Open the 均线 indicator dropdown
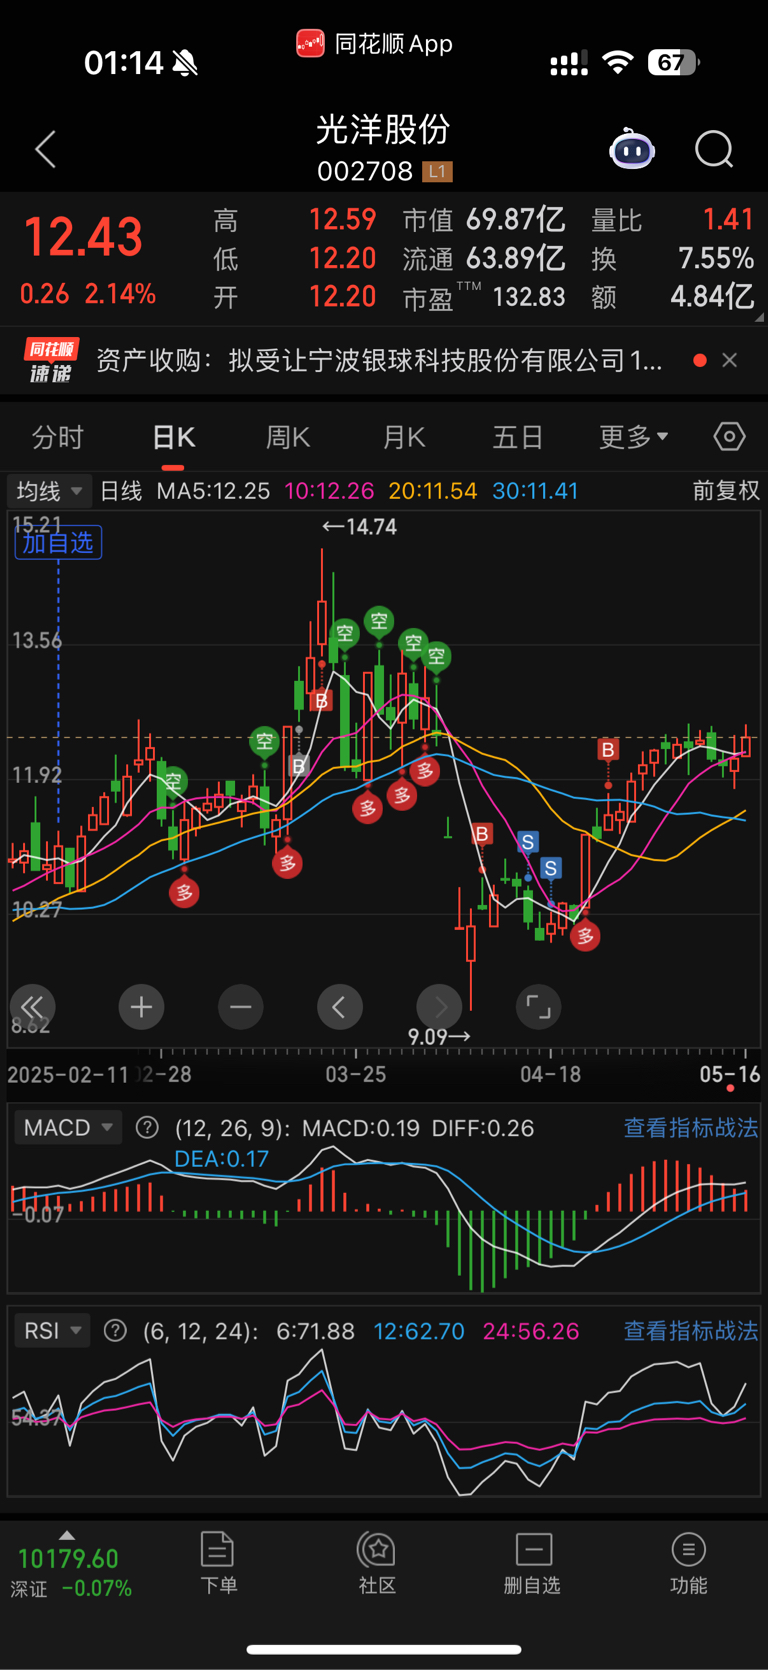 tap(49, 491)
